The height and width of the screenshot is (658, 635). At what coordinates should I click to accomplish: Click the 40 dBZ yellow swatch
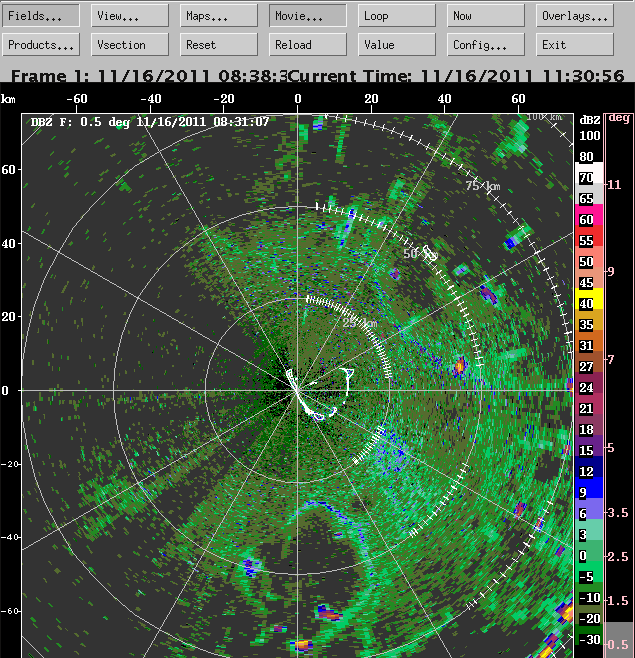[x=589, y=299]
